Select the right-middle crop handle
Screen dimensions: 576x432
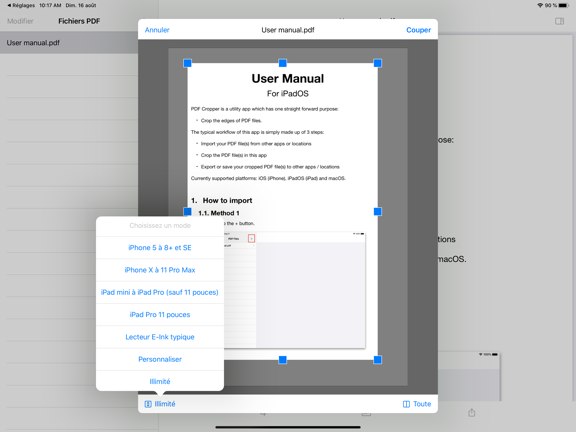pos(378,212)
